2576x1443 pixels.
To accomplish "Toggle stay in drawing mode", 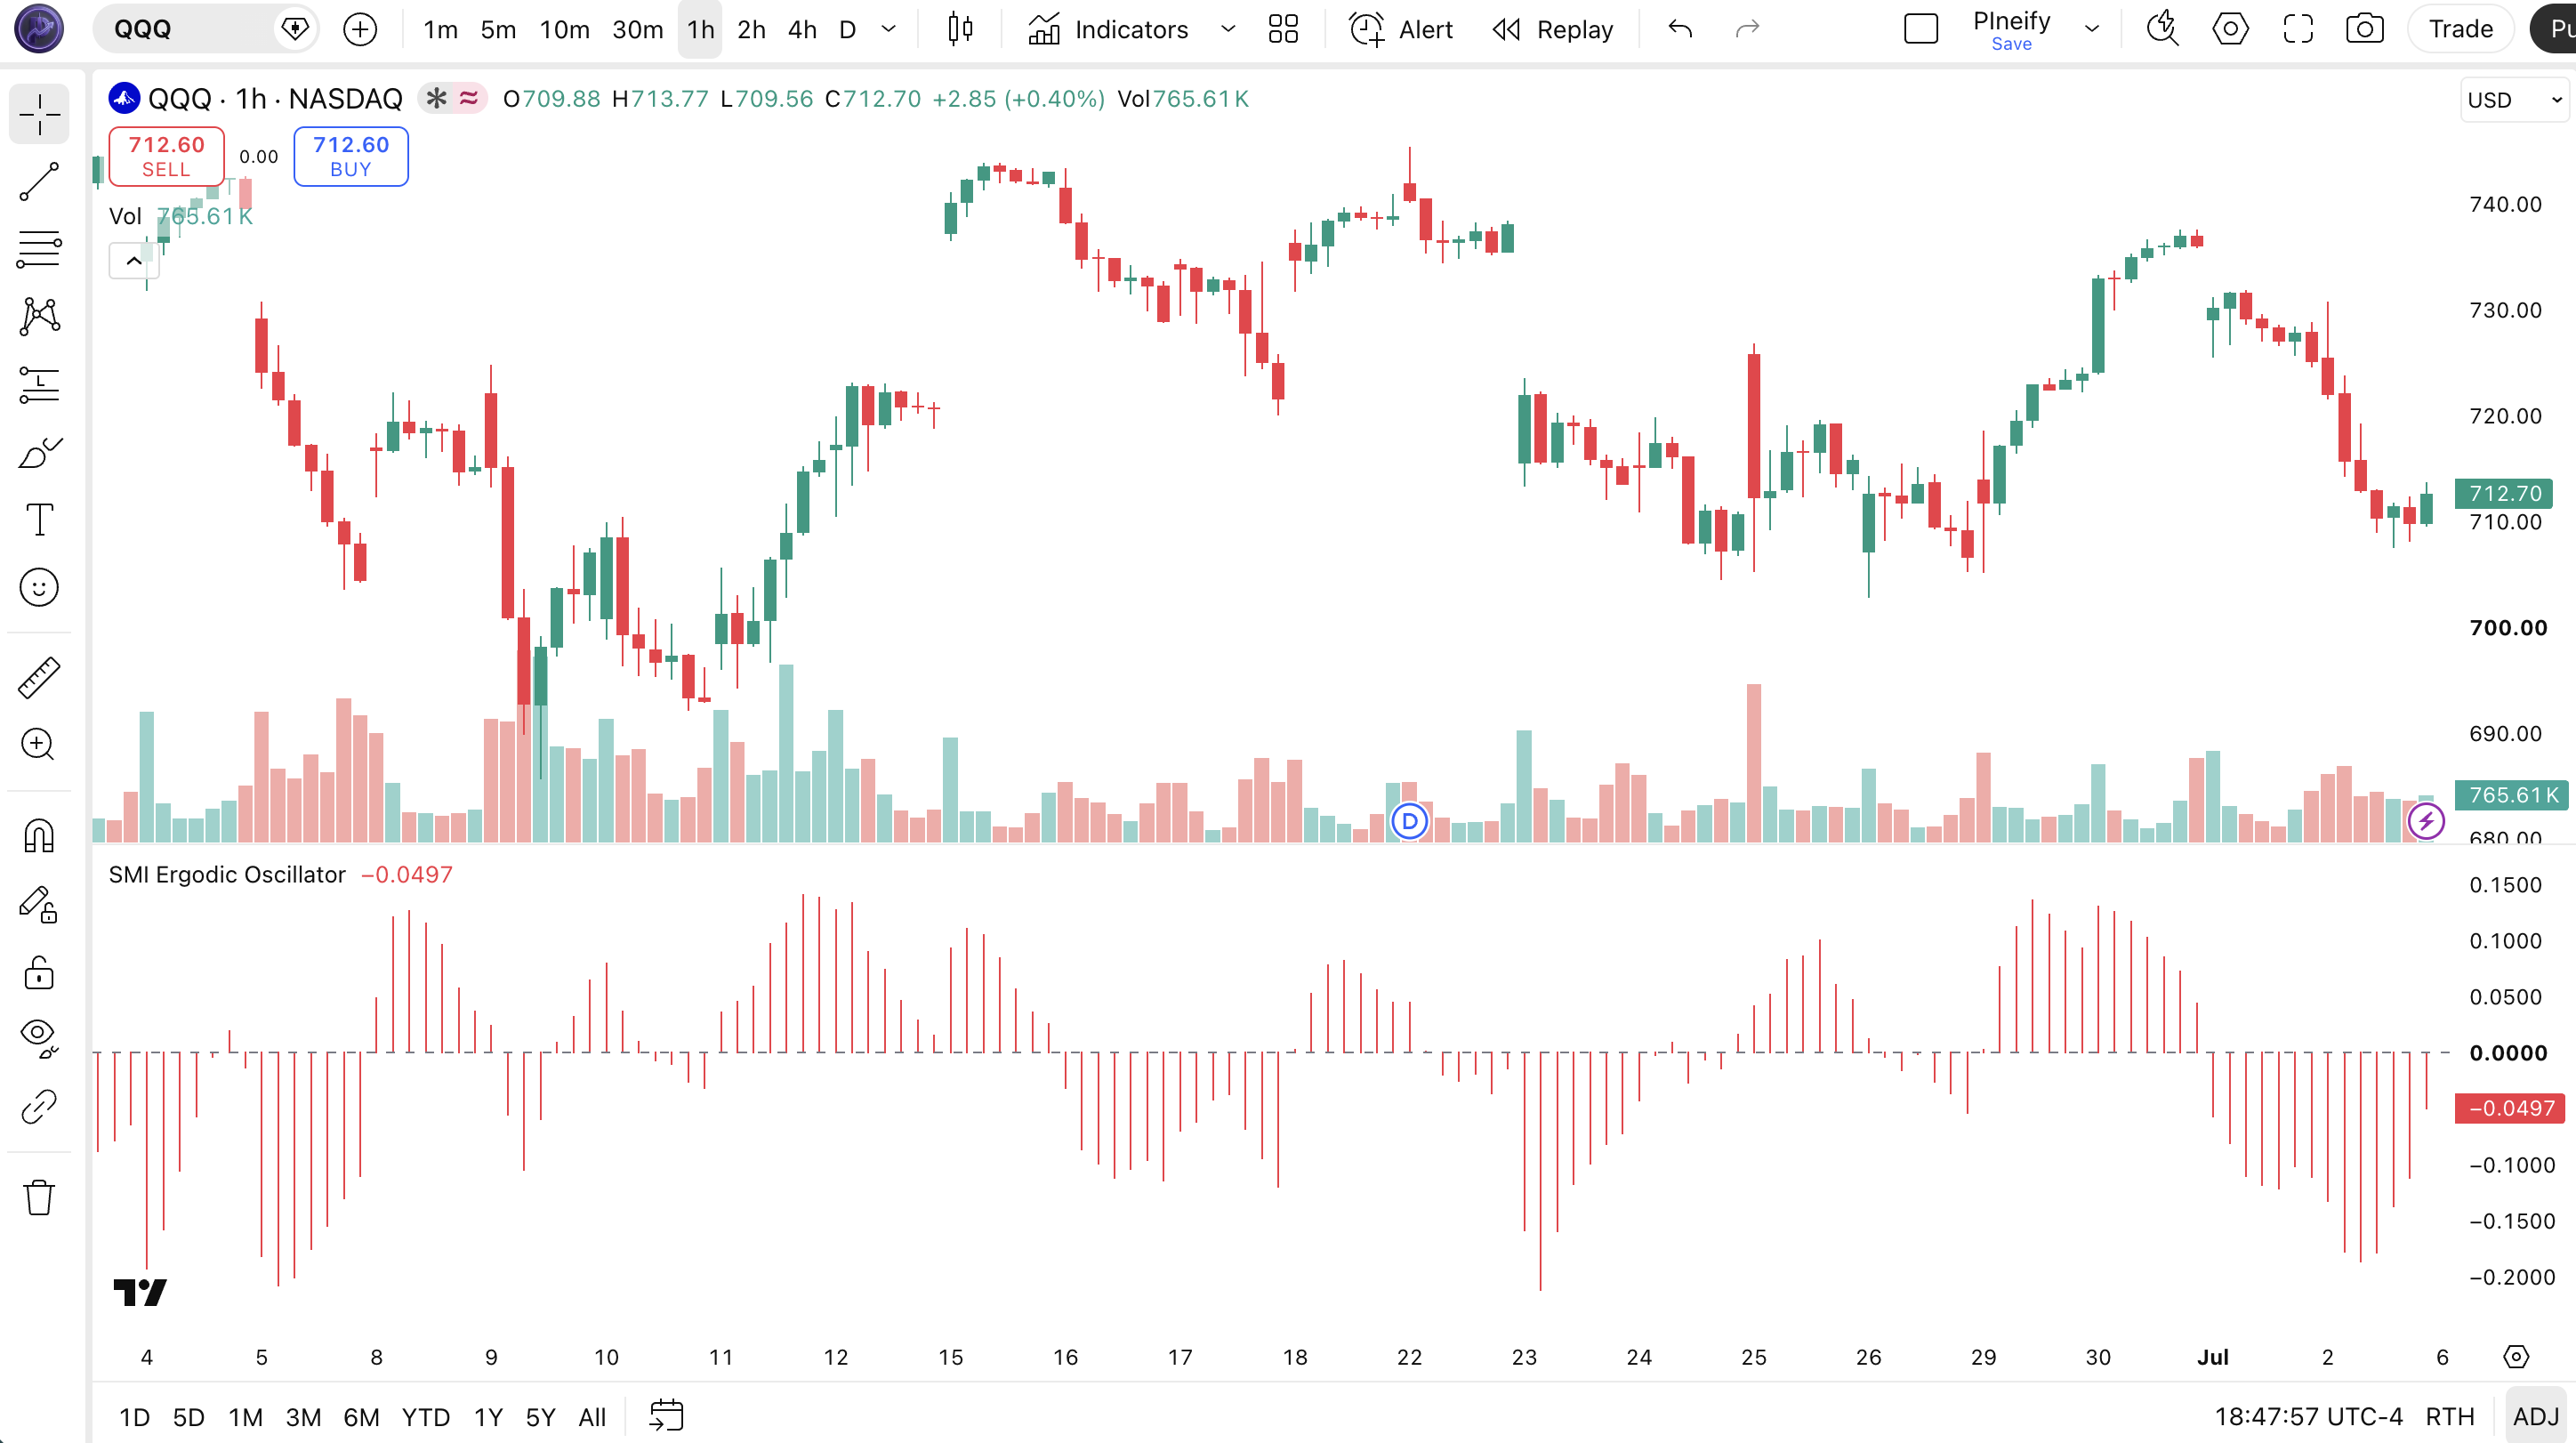I will tap(39, 905).
